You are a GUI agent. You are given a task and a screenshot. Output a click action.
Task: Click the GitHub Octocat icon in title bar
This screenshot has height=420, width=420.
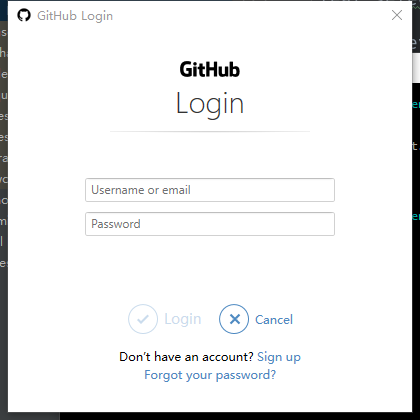pos(24,15)
